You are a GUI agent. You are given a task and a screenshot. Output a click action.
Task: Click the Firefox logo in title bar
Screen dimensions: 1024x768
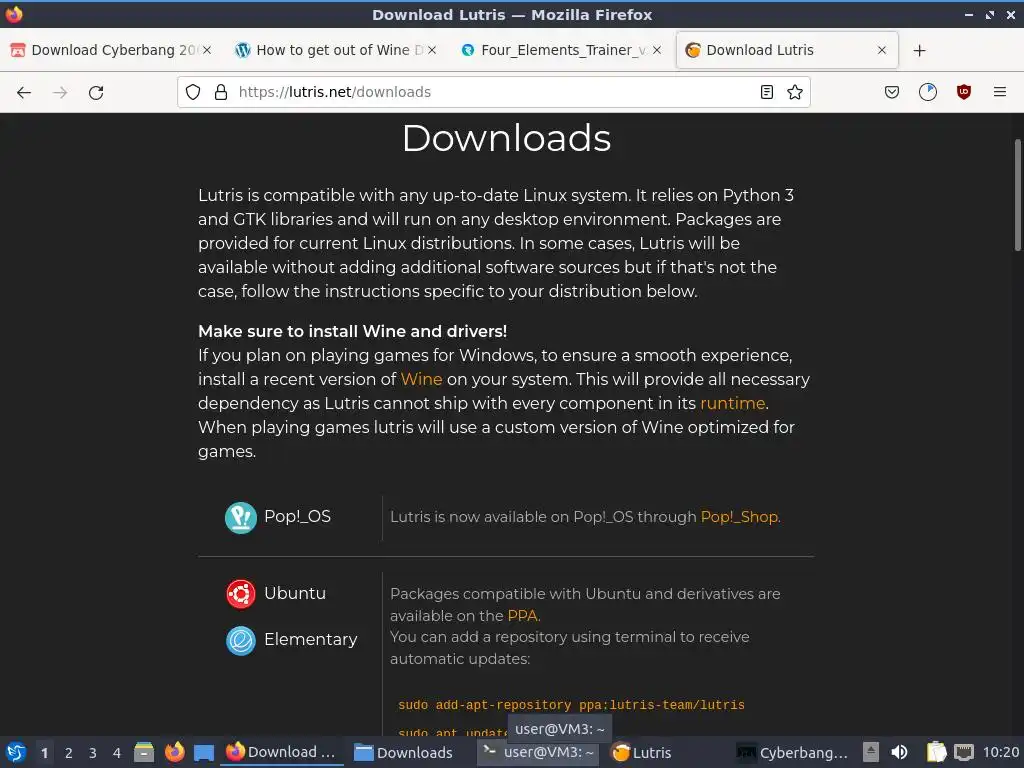(14, 14)
